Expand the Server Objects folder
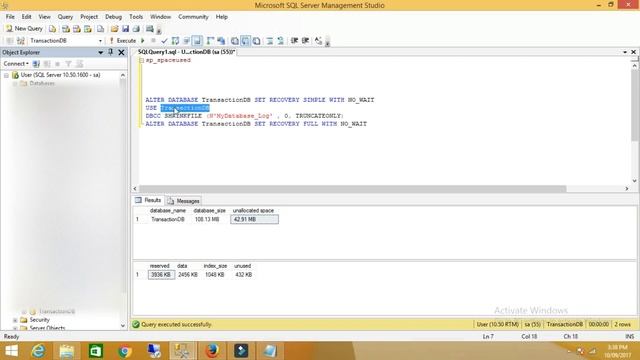 click(x=15, y=328)
